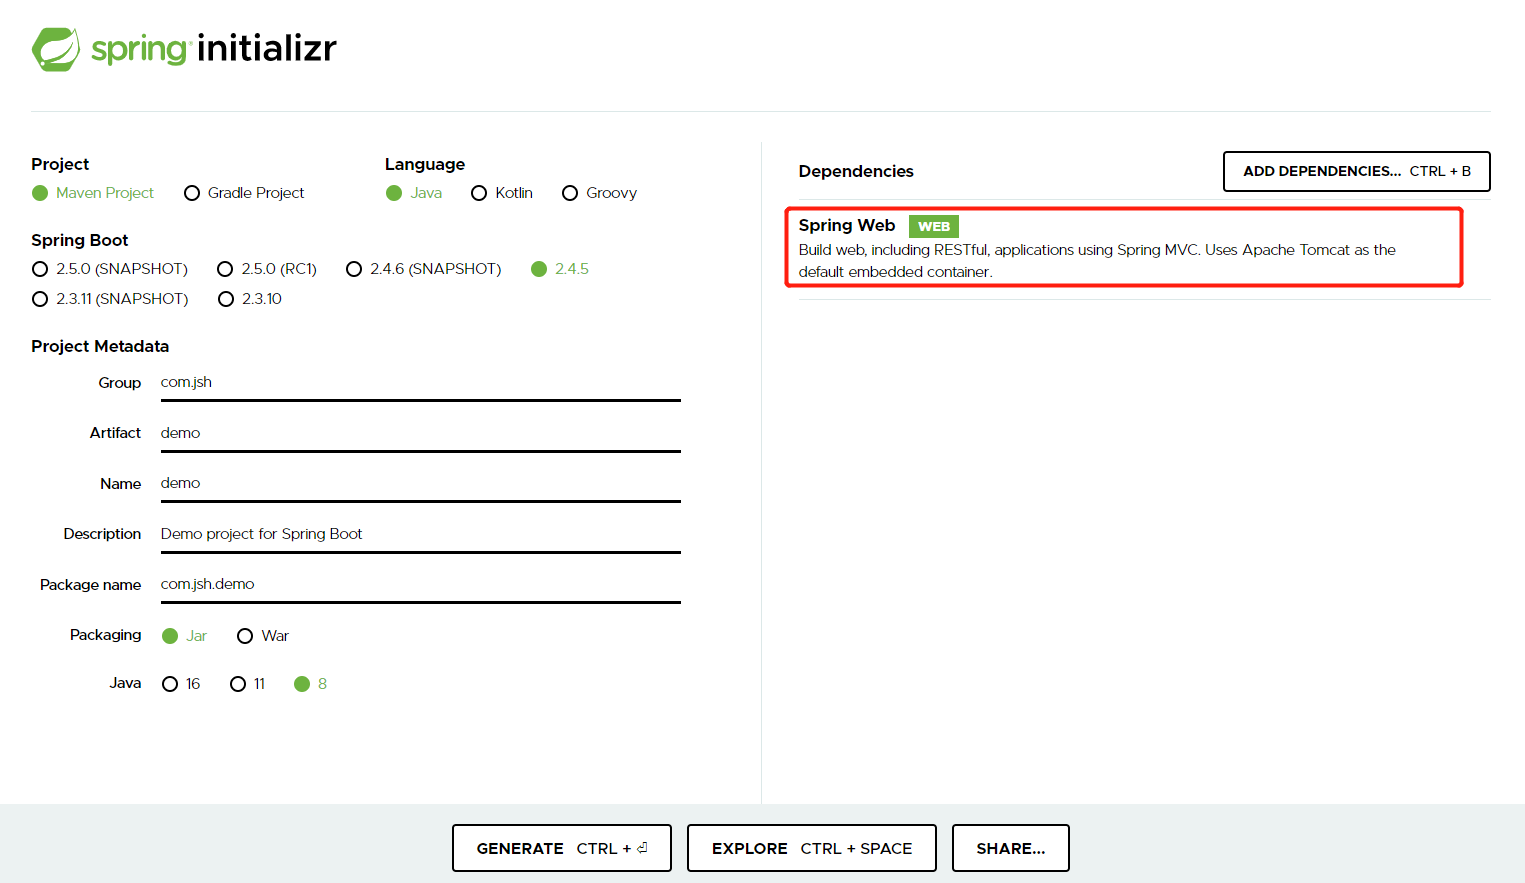Screen dimensions: 1525x883
Task: Edit the Description input field
Action: (421, 535)
